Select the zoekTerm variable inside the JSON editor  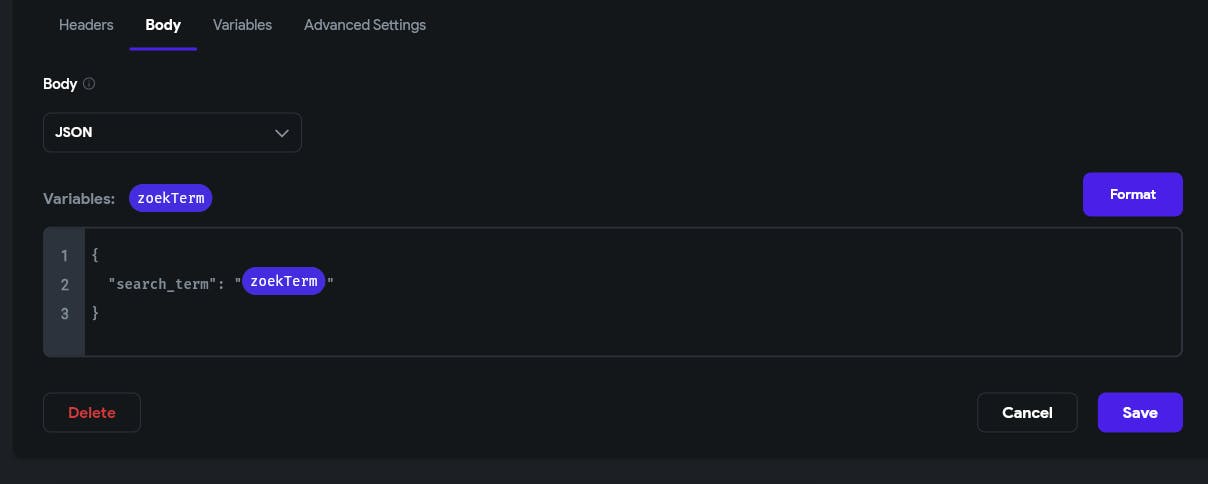284,281
